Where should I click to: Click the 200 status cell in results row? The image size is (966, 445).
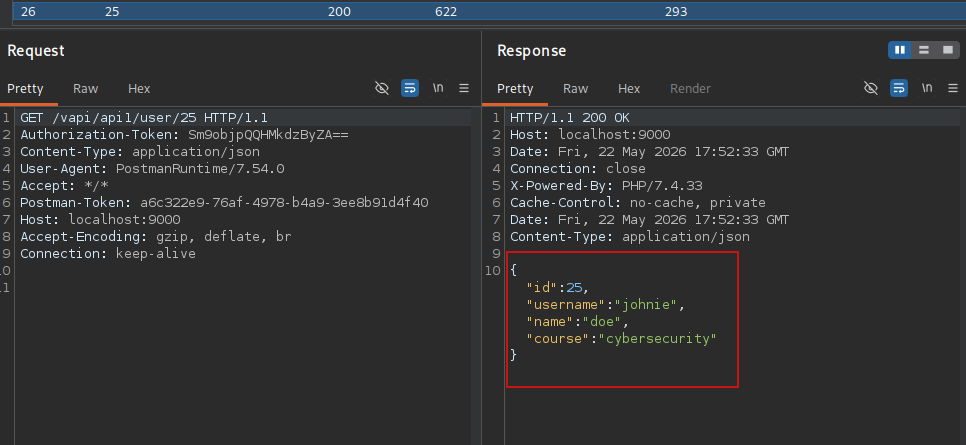(x=339, y=12)
